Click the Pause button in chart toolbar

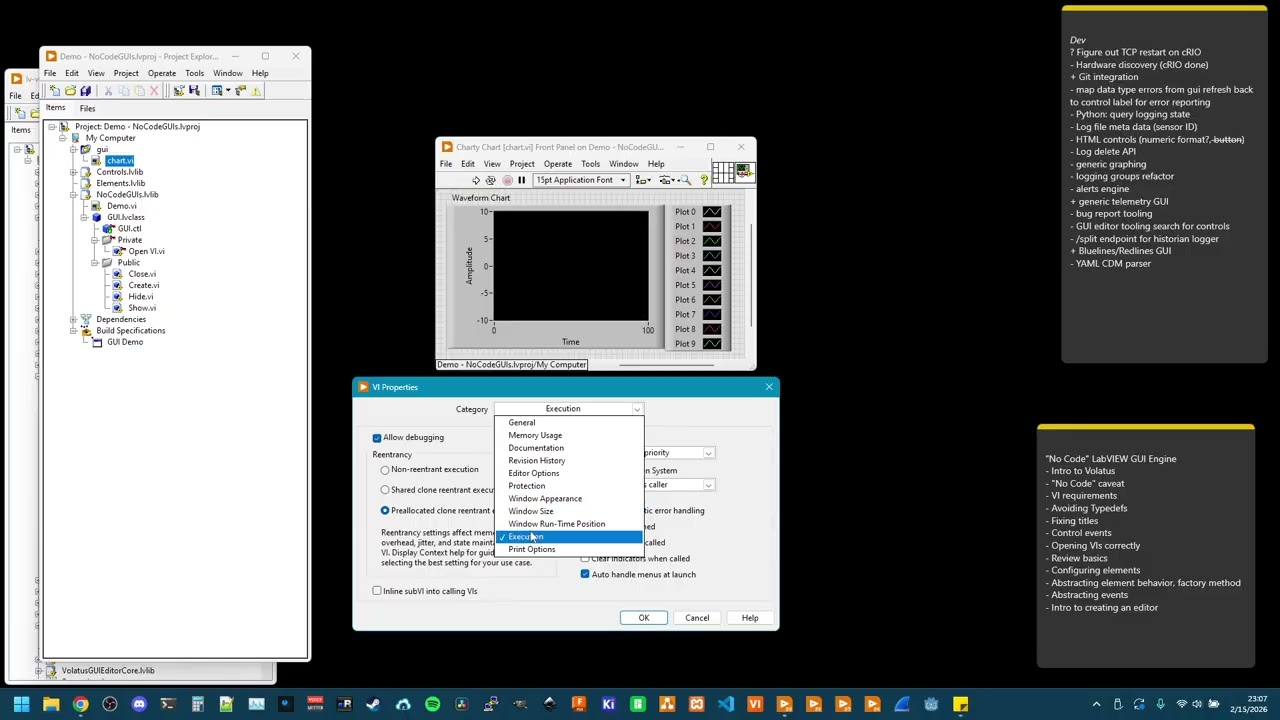(522, 180)
